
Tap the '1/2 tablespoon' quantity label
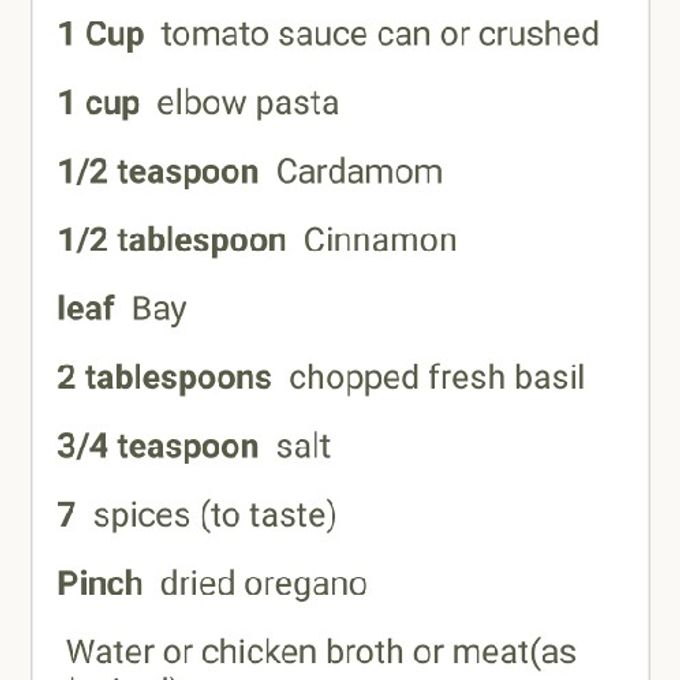coord(172,240)
